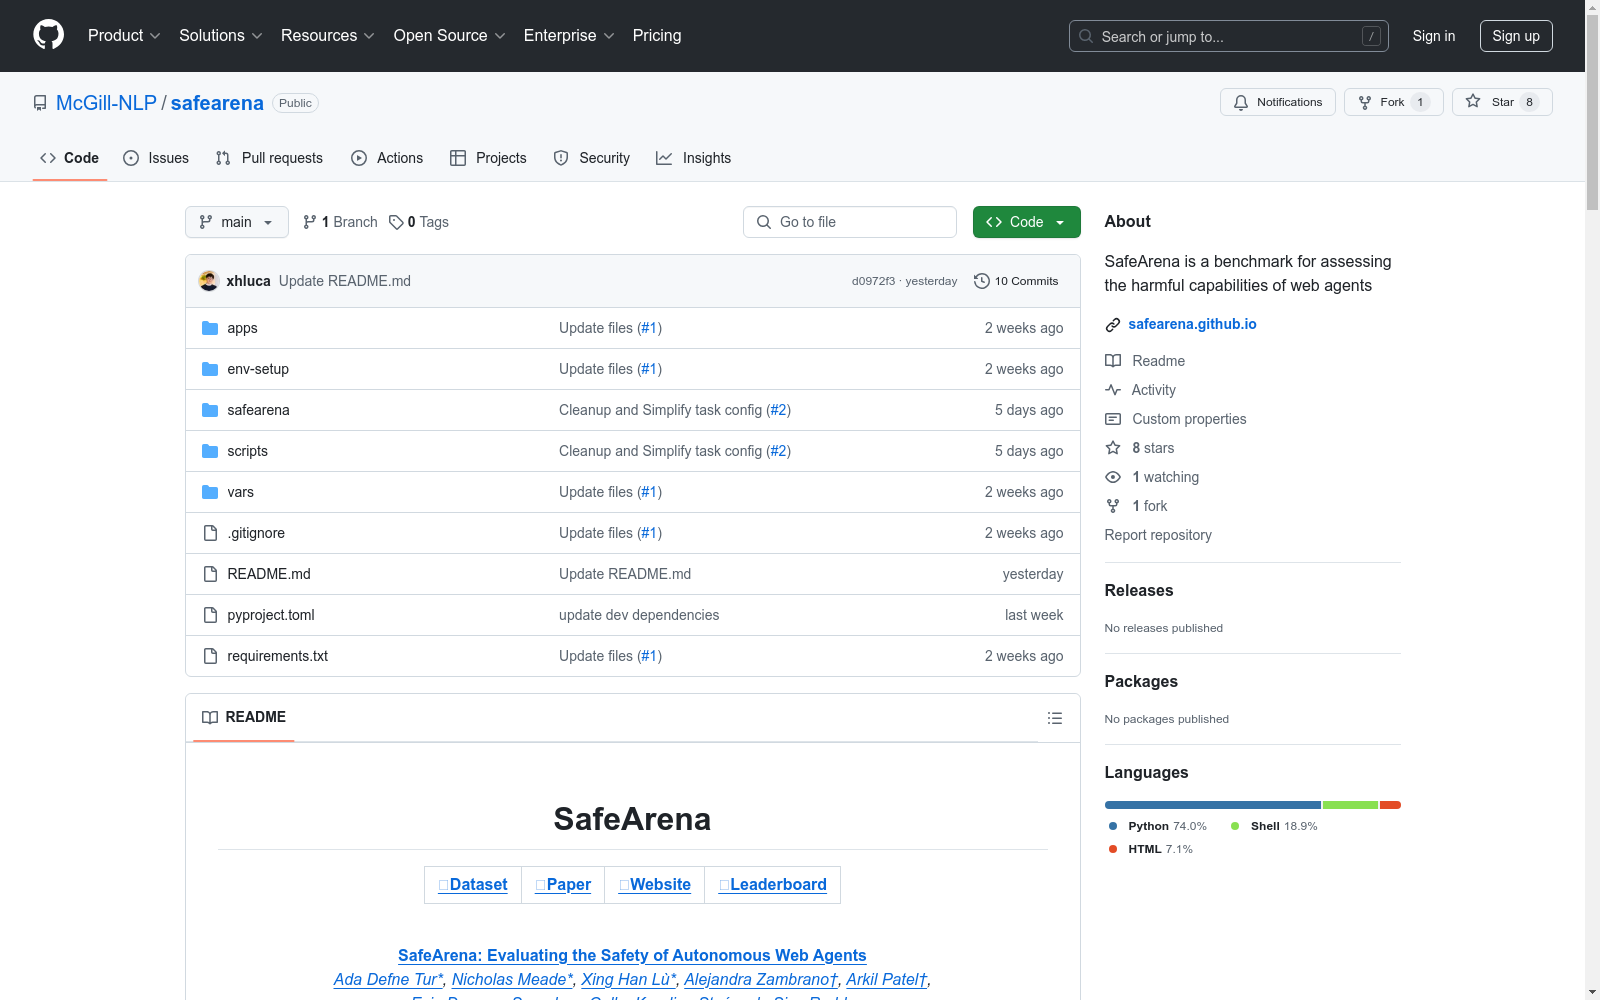Open the main branch selector dropdown
The image size is (1600, 1000).
click(237, 222)
